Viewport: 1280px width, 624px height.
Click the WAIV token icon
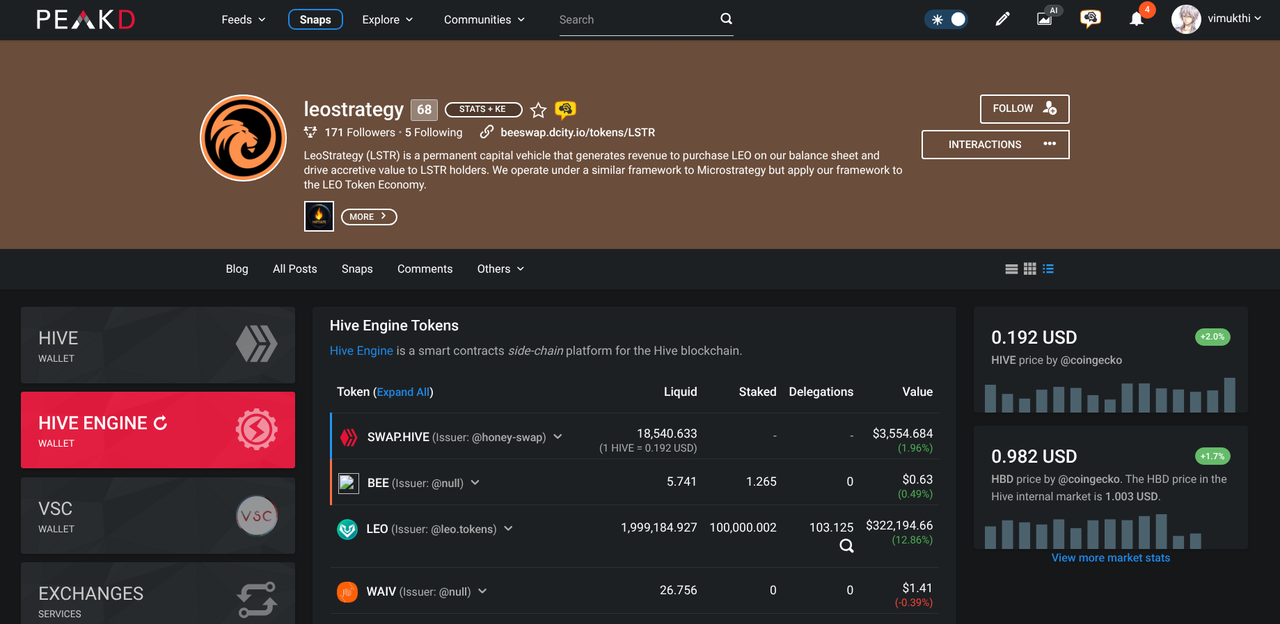click(x=347, y=592)
